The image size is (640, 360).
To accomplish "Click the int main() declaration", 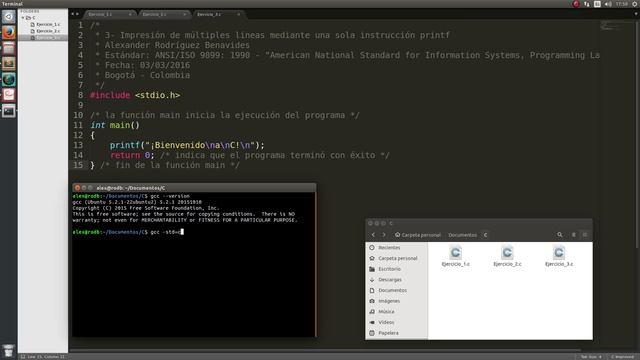I will 115,125.
